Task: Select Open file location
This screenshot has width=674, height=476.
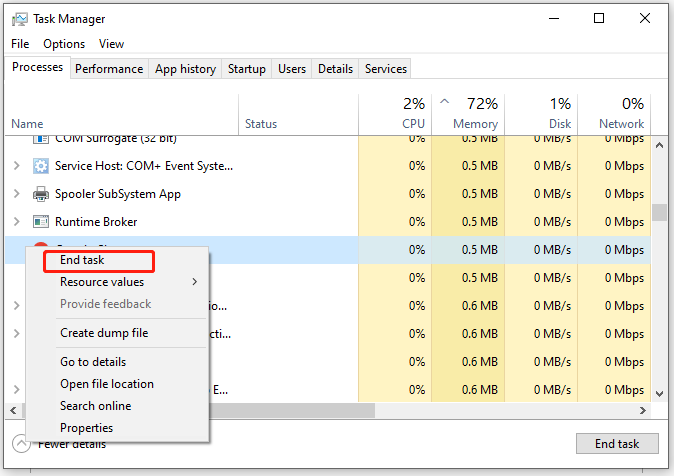Action: [x=117, y=384]
